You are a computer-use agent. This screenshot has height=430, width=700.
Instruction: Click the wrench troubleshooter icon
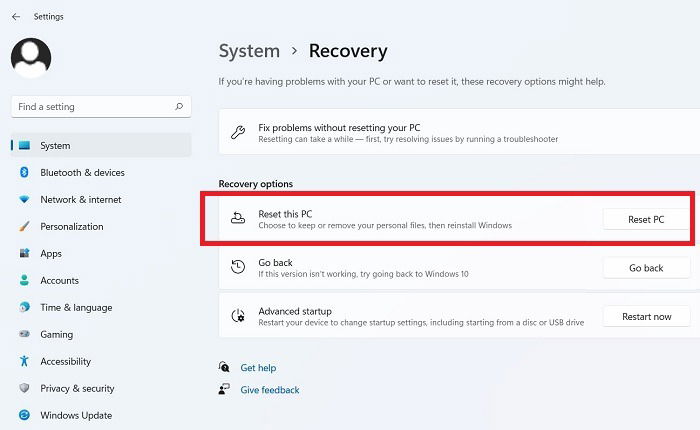(238, 133)
